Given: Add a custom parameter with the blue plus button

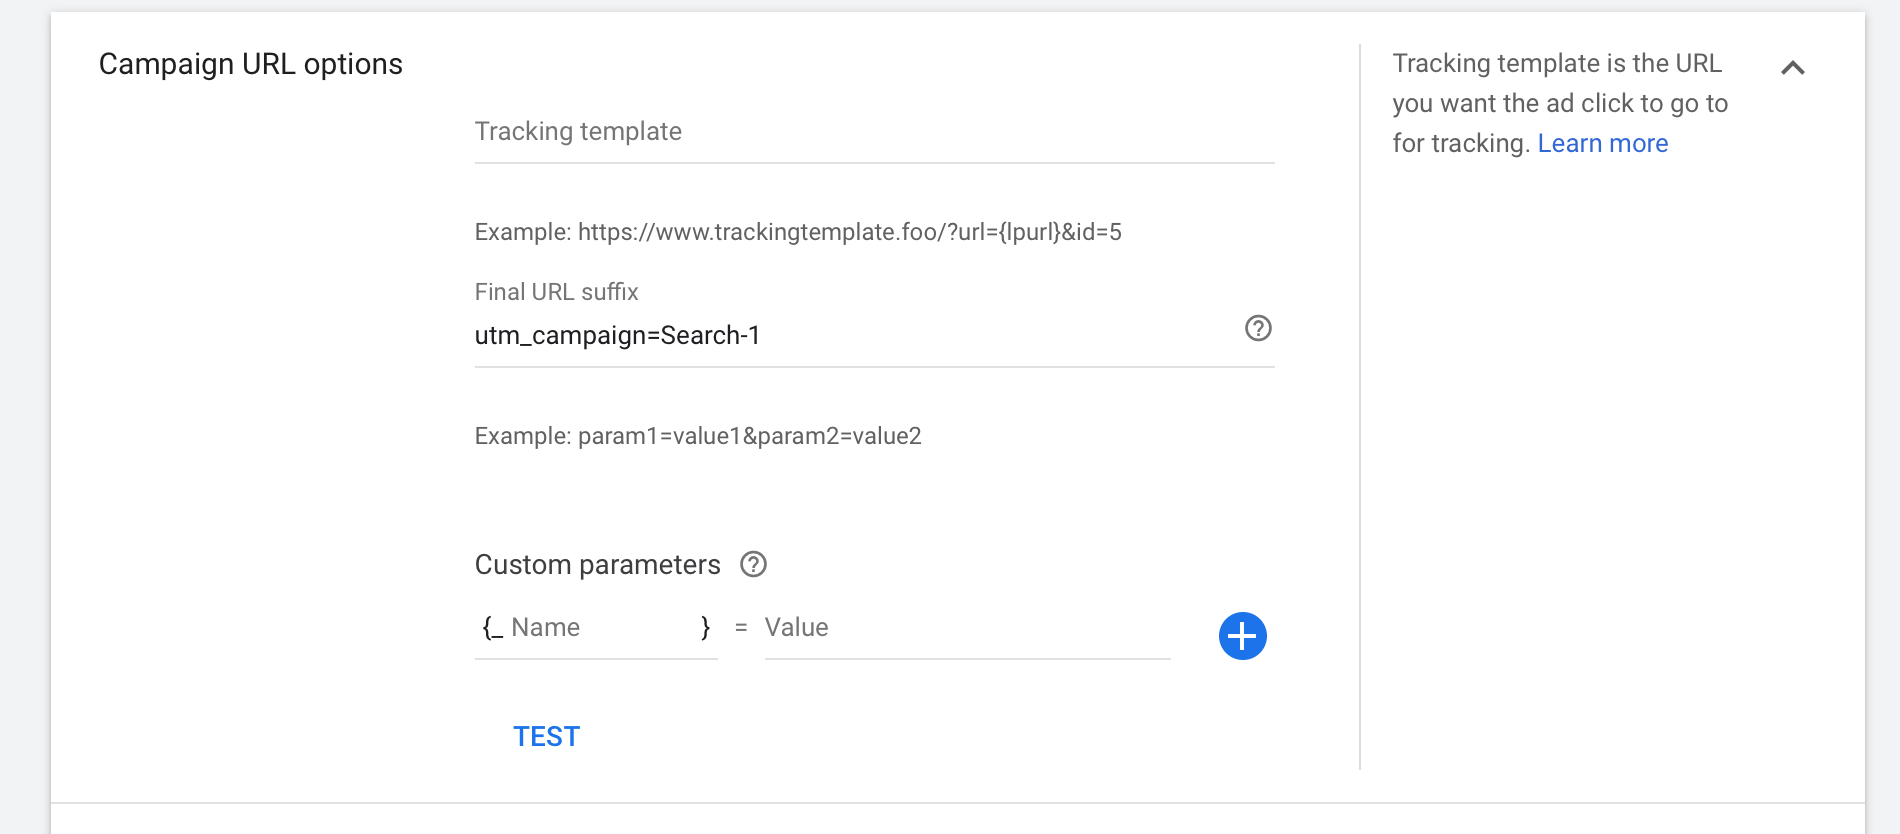Looking at the screenshot, I should [x=1242, y=636].
